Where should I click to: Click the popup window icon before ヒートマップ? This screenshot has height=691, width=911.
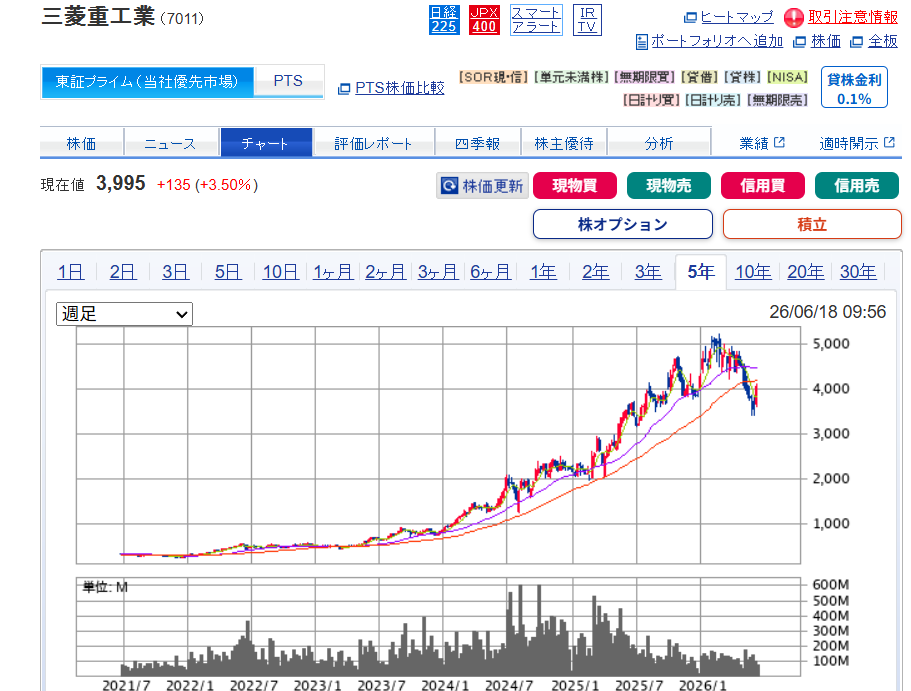(x=690, y=17)
